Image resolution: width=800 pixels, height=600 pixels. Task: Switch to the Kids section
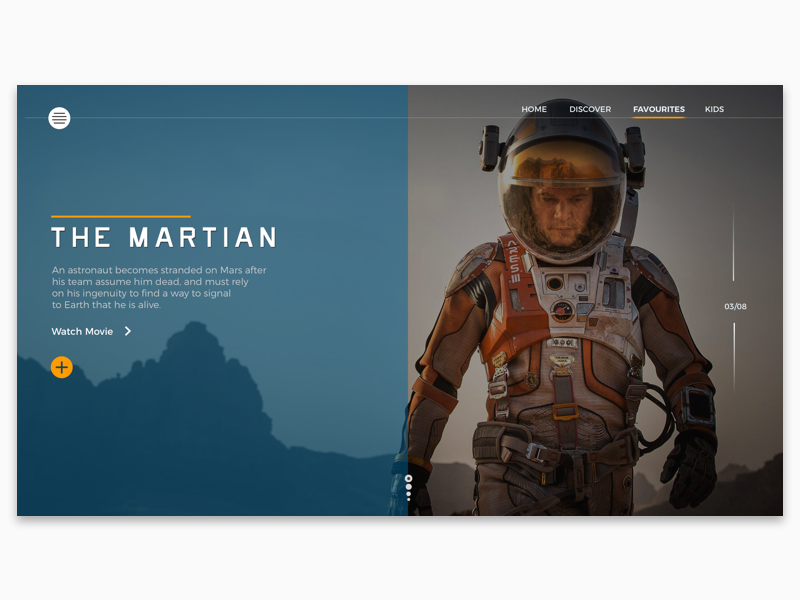click(x=714, y=109)
